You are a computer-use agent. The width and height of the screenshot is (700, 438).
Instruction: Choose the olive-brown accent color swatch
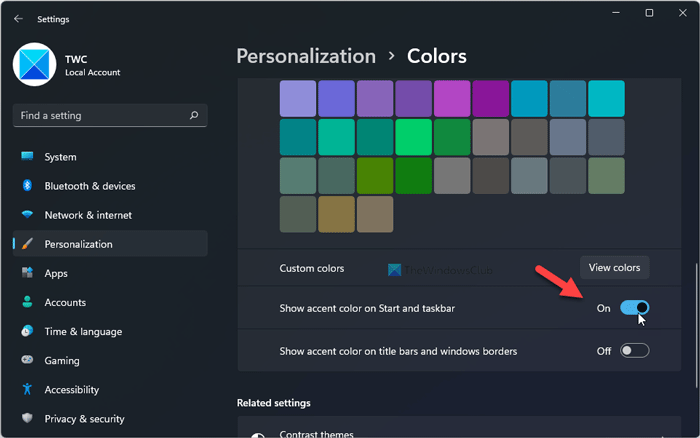click(337, 214)
